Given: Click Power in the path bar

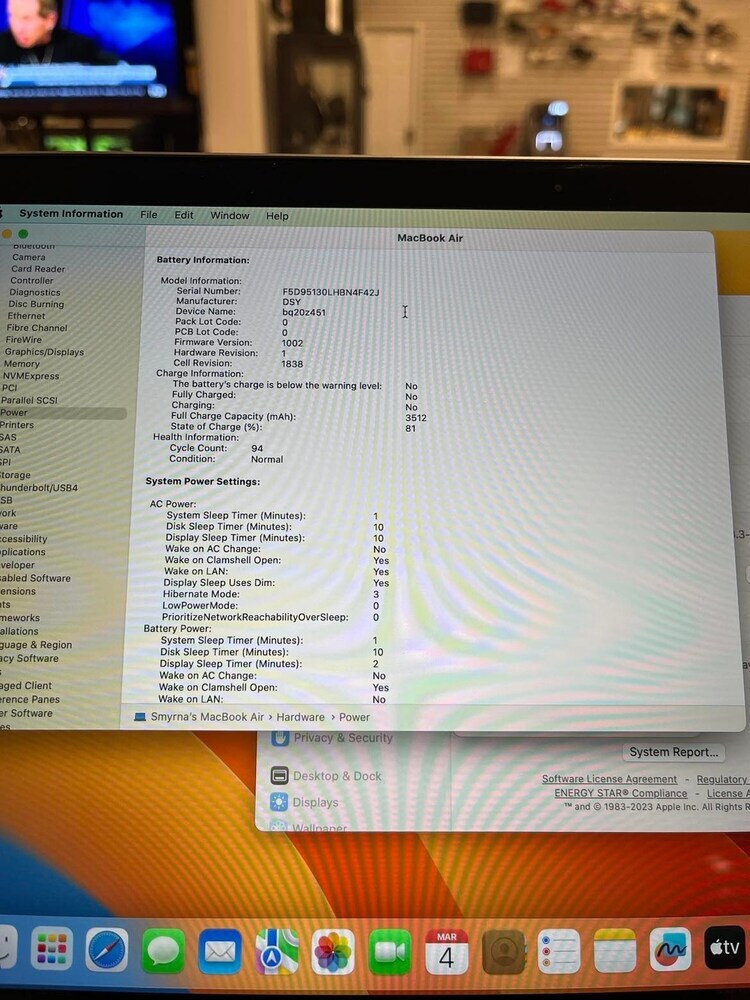Looking at the screenshot, I should pyautogui.click(x=354, y=717).
